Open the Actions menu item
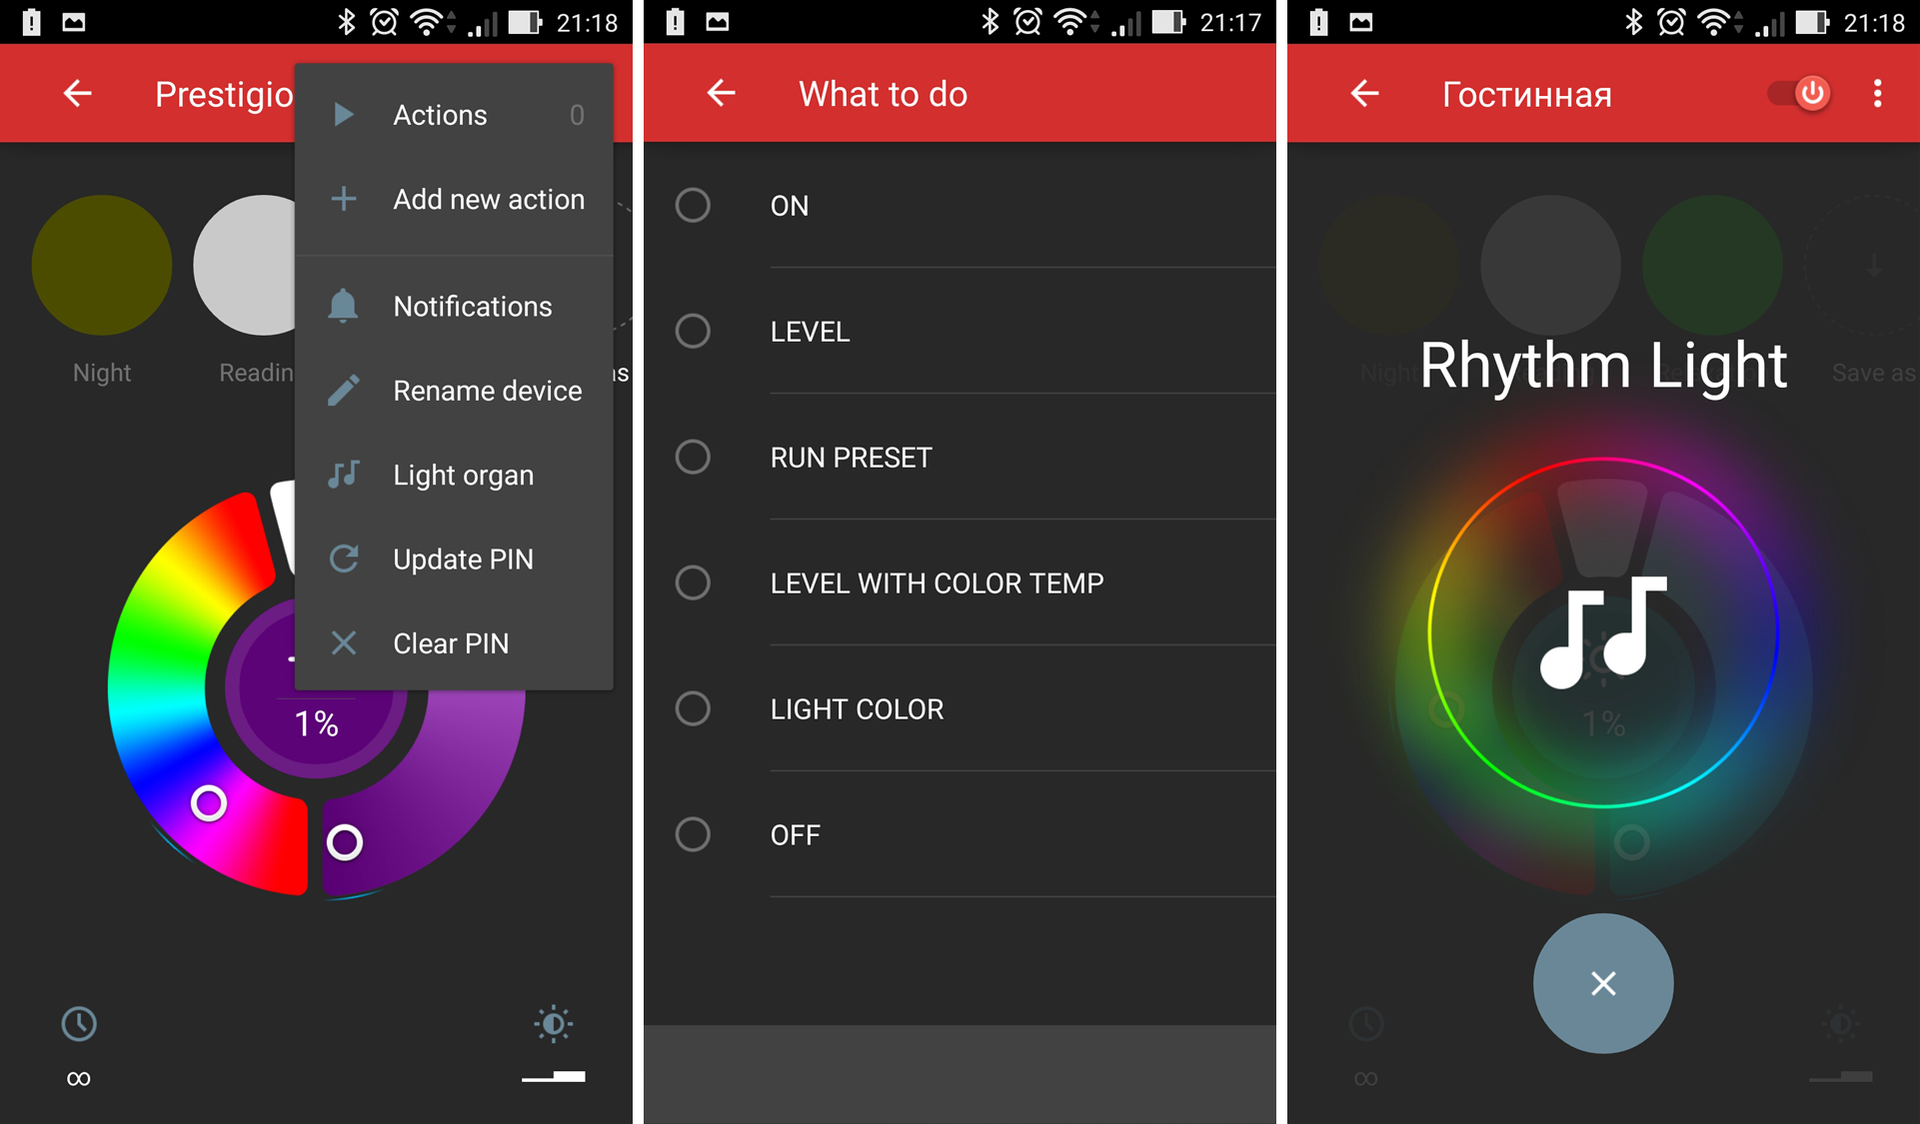Viewport: 1920px width, 1124px height. coord(442,115)
